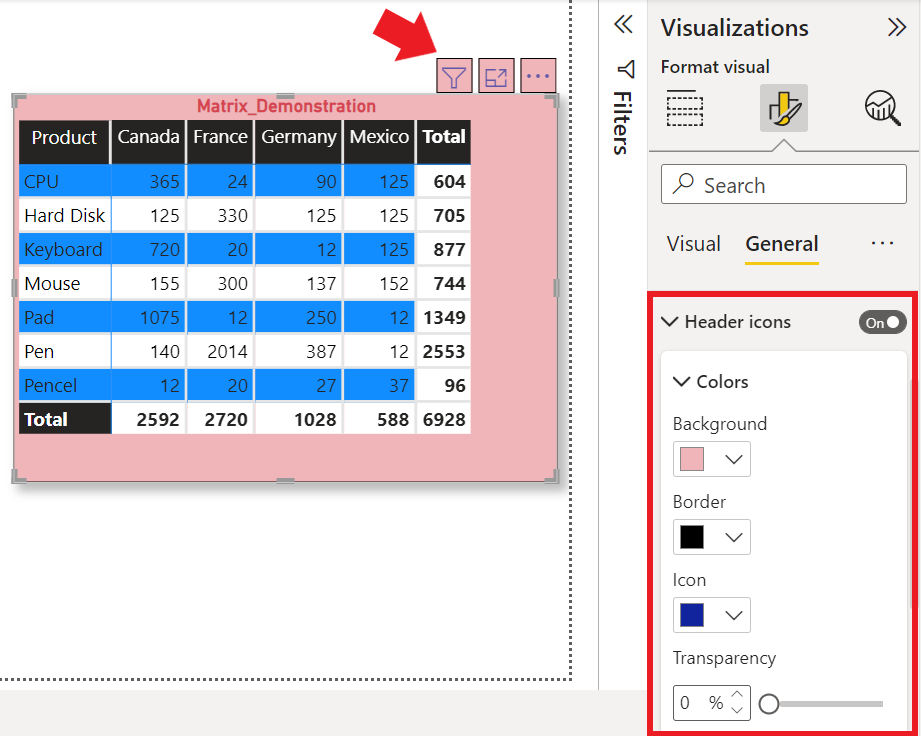Click the search magnifier icon
921x736 pixels.
click(x=683, y=184)
